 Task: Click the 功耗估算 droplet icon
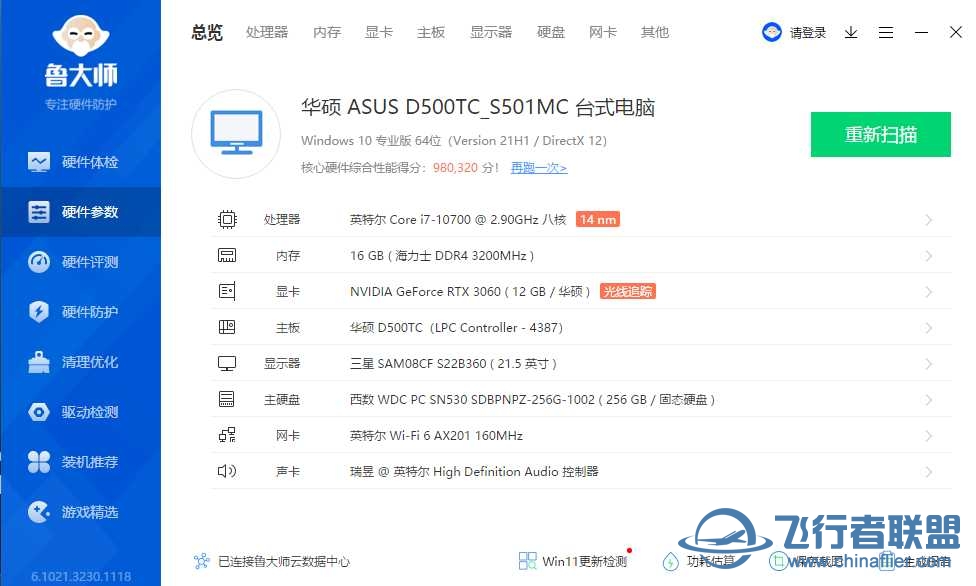click(670, 561)
